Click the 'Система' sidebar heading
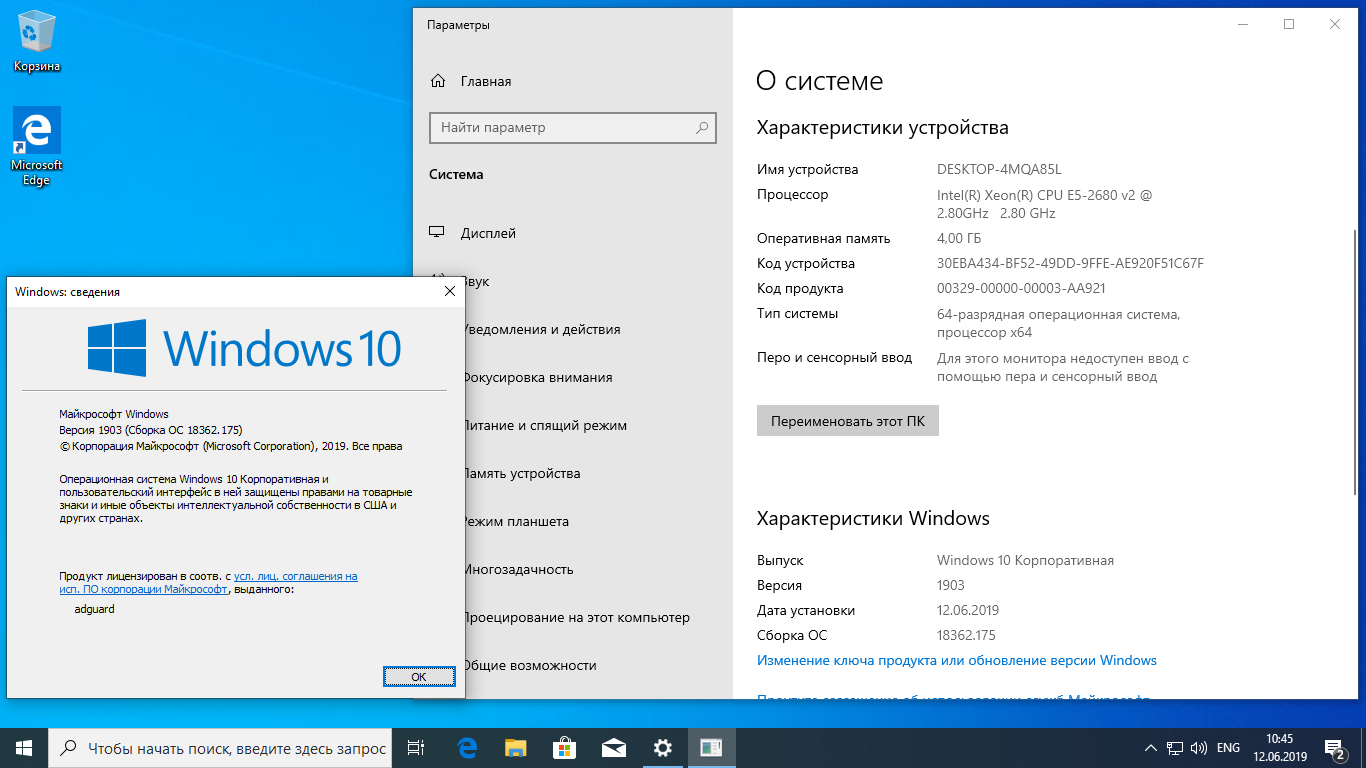Screen dimensions: 1366x768 (456, 174)
